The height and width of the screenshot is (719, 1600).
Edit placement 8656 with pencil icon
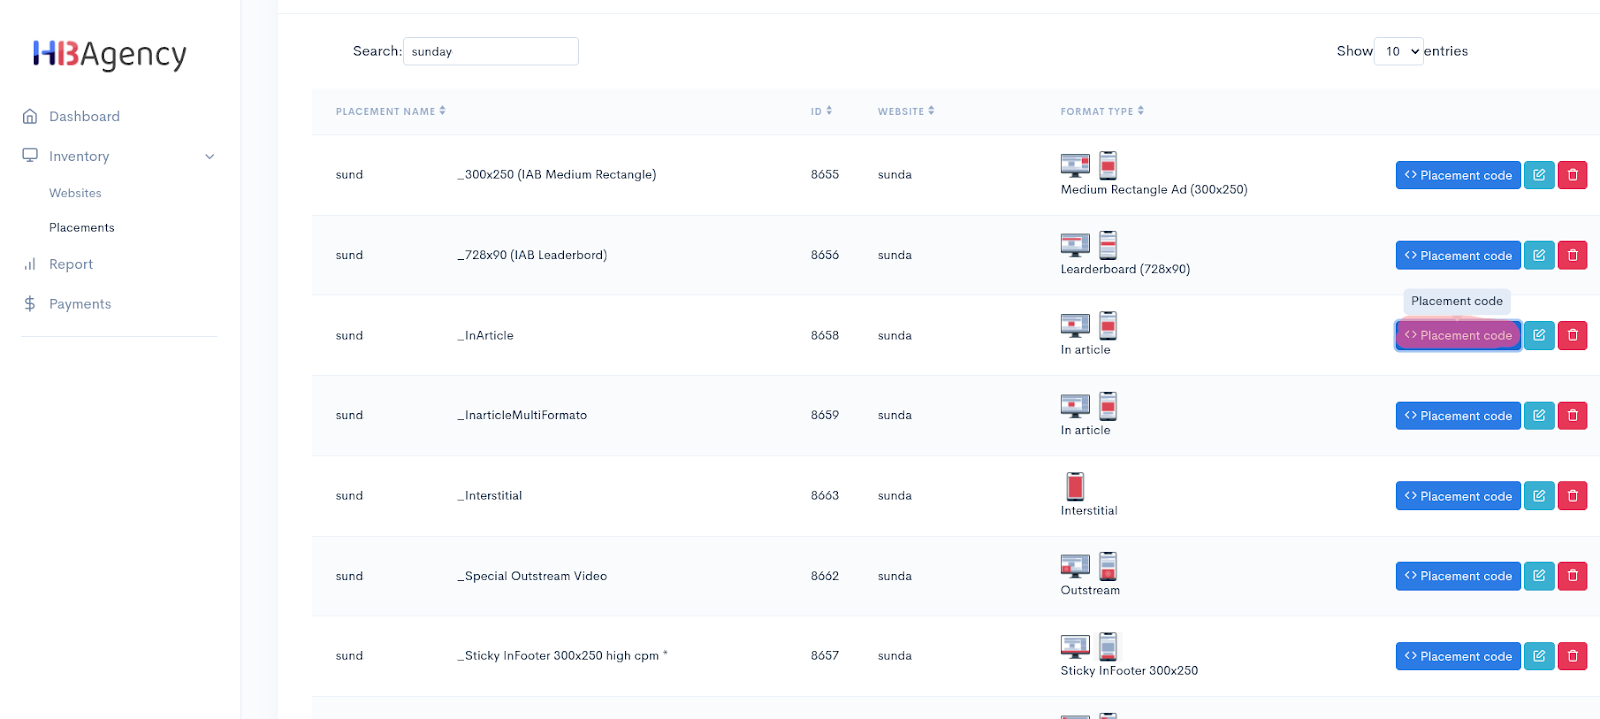pos(1539,255)
